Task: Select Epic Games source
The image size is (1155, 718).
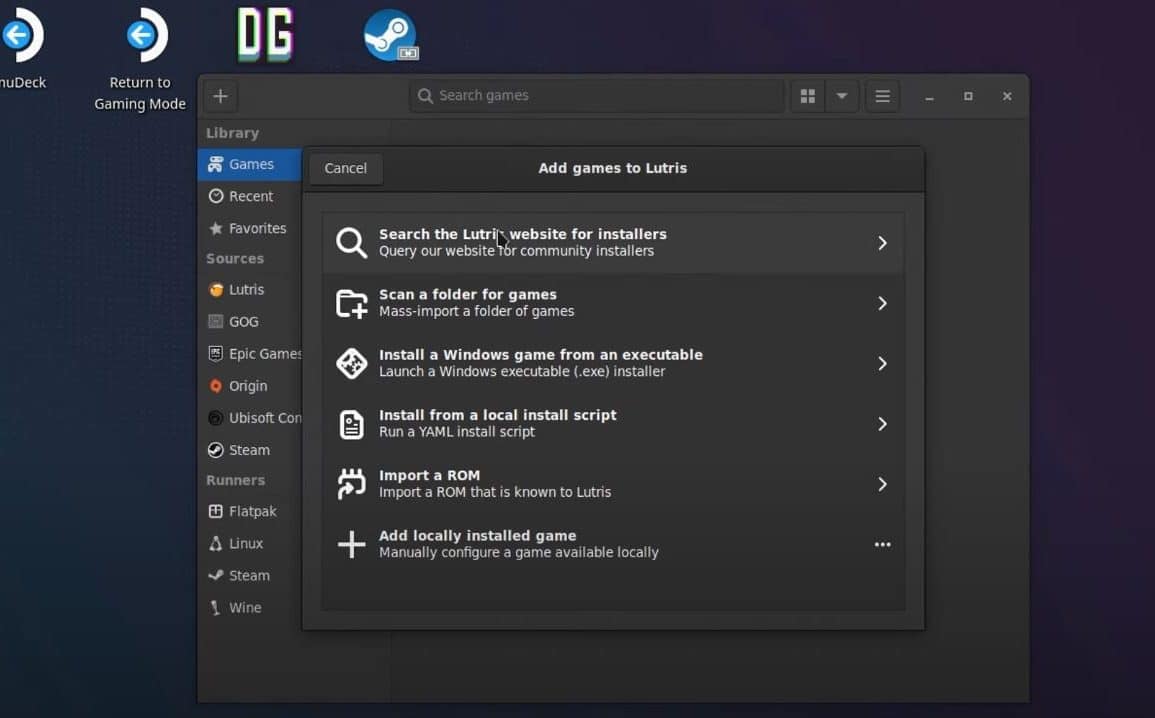Action: 250,353
